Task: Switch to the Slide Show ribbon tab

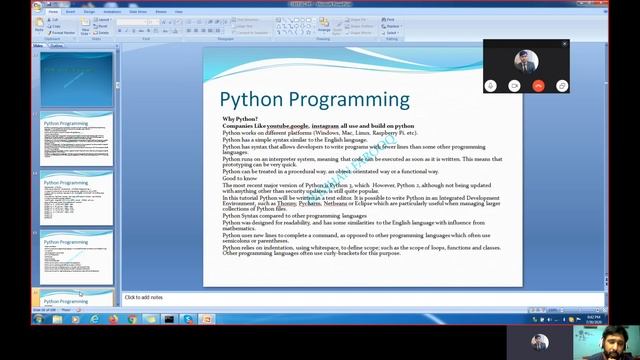Action: pos(138,12)
